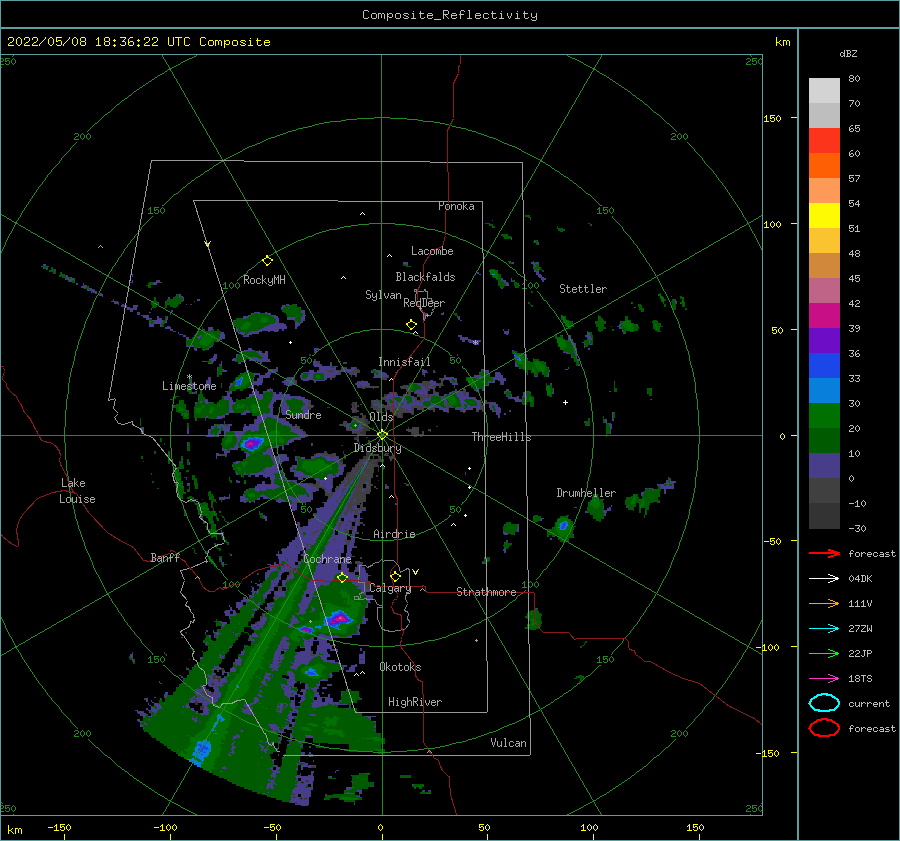
Task: Click the white 04DK arrow icon
Action: tap(824, 579)
